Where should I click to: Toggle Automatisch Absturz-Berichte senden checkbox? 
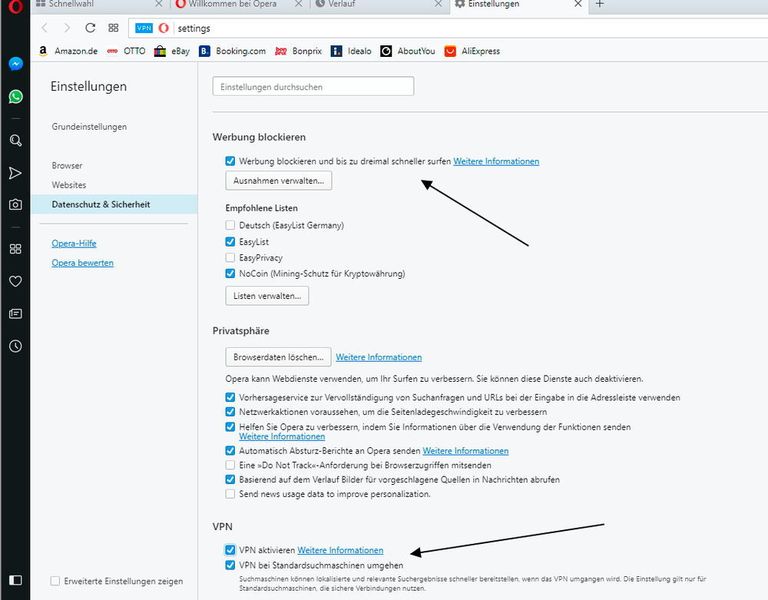tap(230, 450)
